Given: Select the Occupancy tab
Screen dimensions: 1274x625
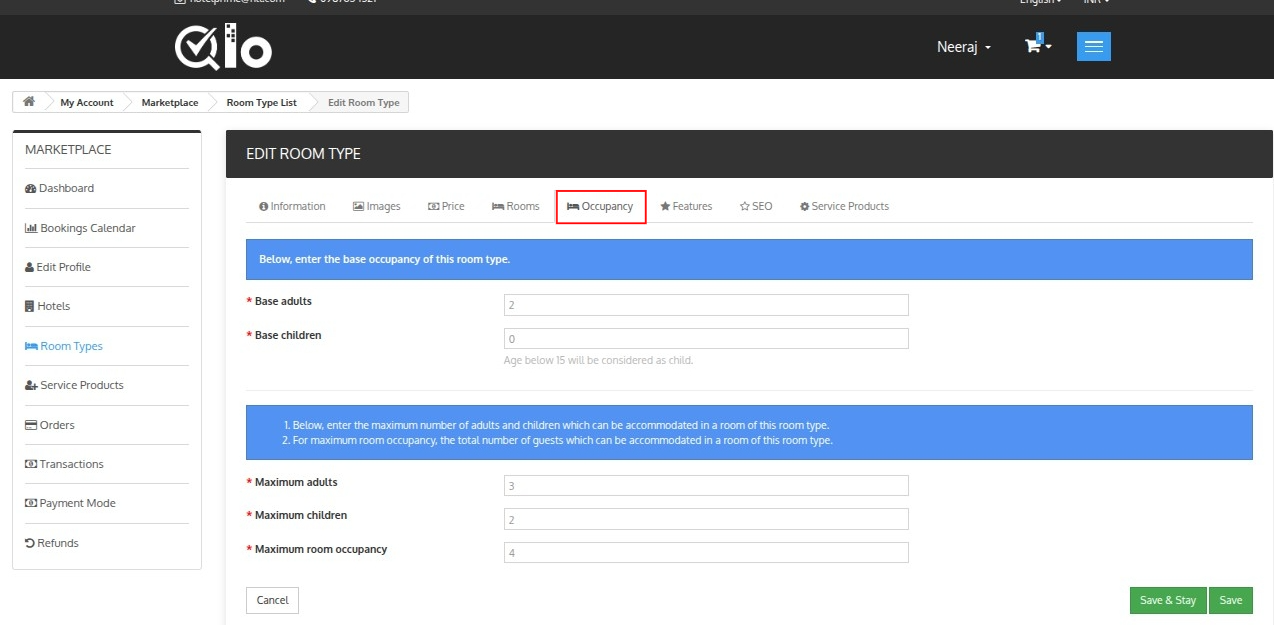Looking at the screenshot, I should (x=600, y=206).
